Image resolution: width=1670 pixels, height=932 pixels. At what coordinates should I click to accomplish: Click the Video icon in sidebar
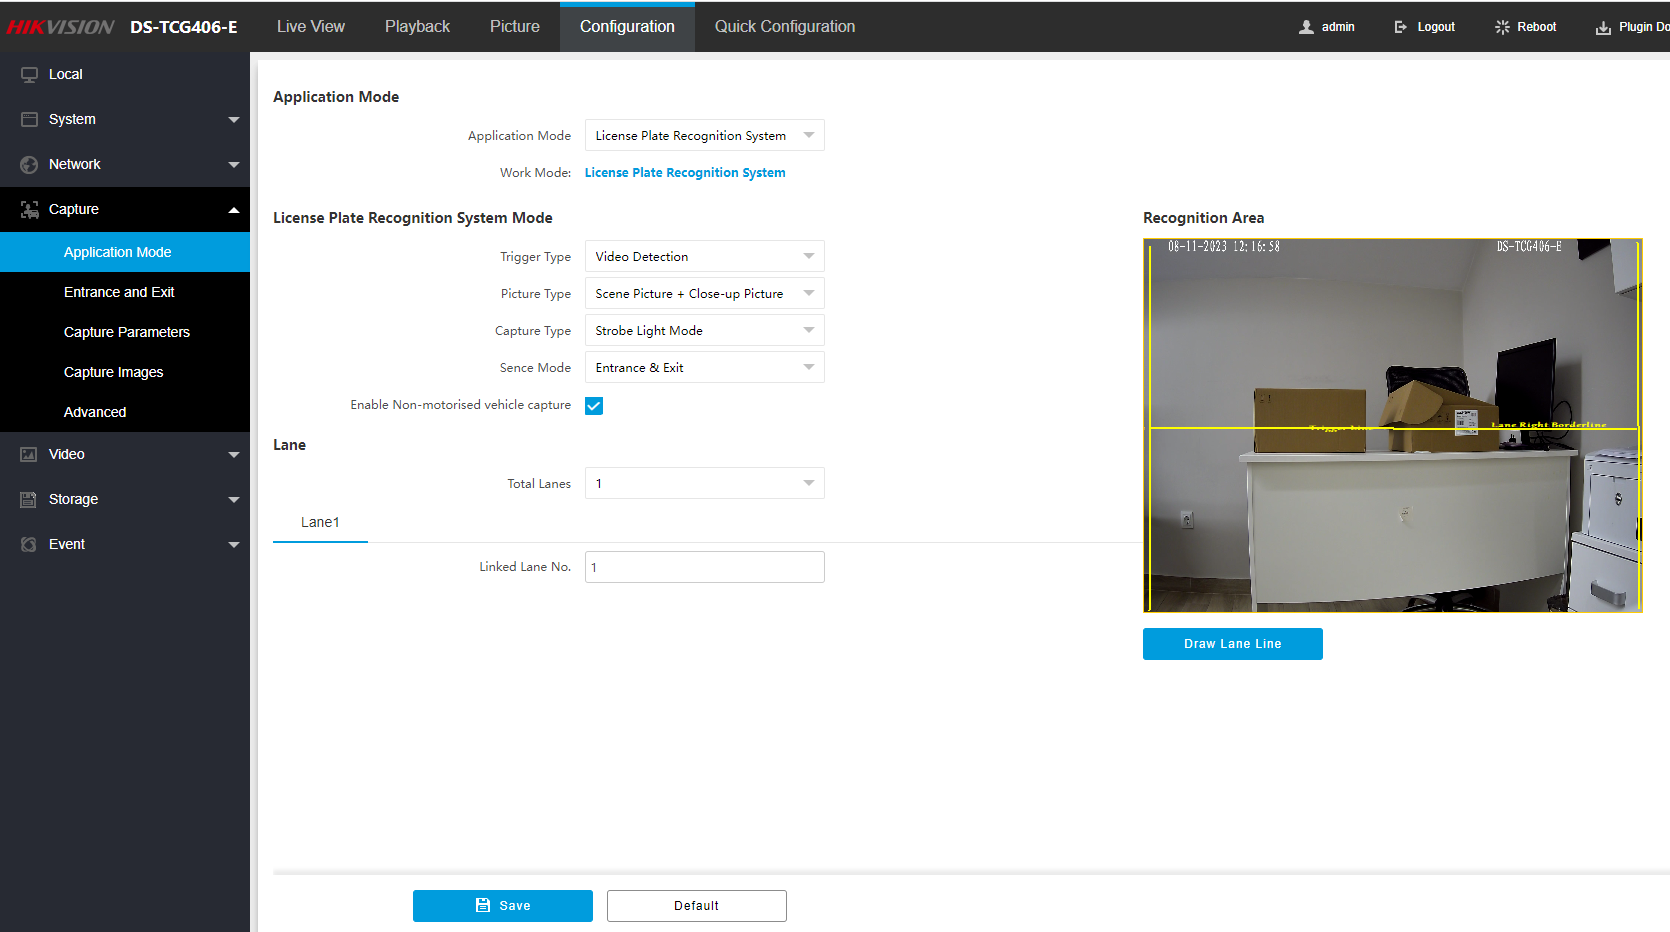[29, 455]
